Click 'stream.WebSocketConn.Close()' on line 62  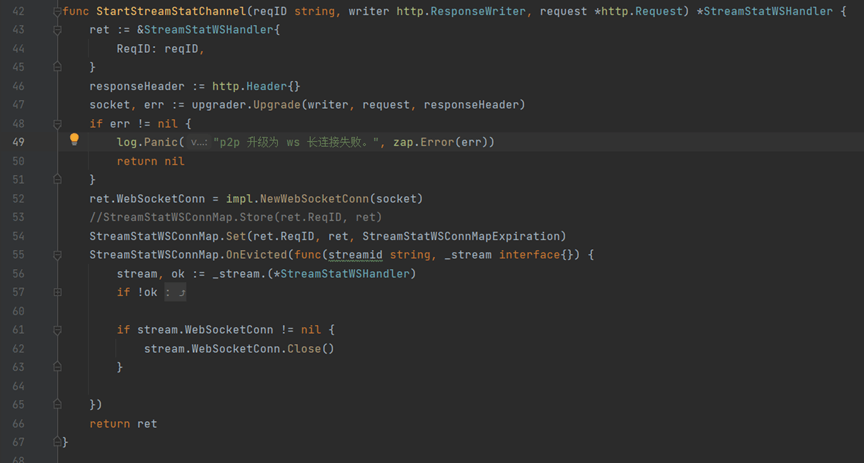pyautogui.click(x=239, y=348)
